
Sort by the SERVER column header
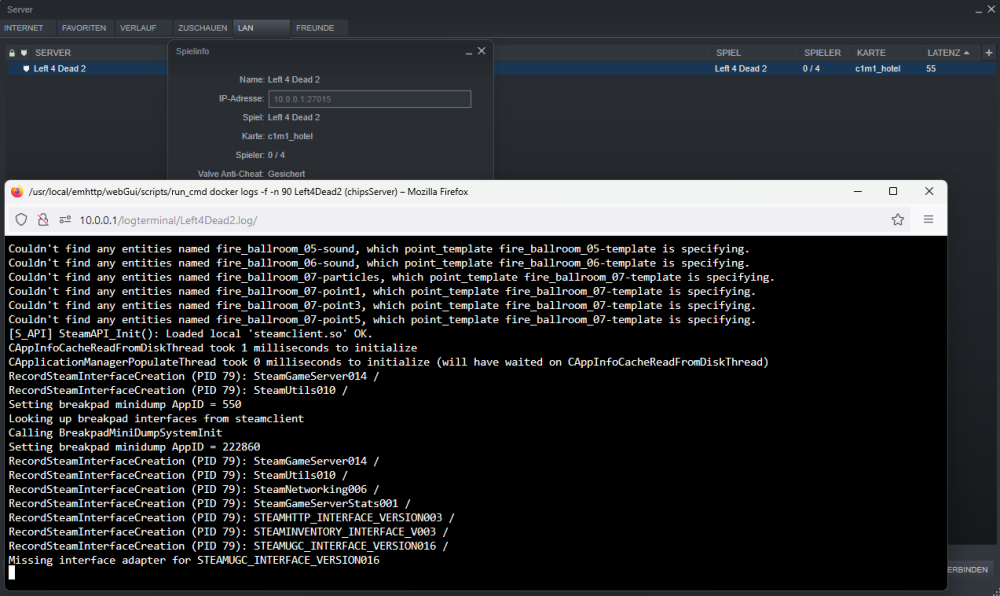53,53
